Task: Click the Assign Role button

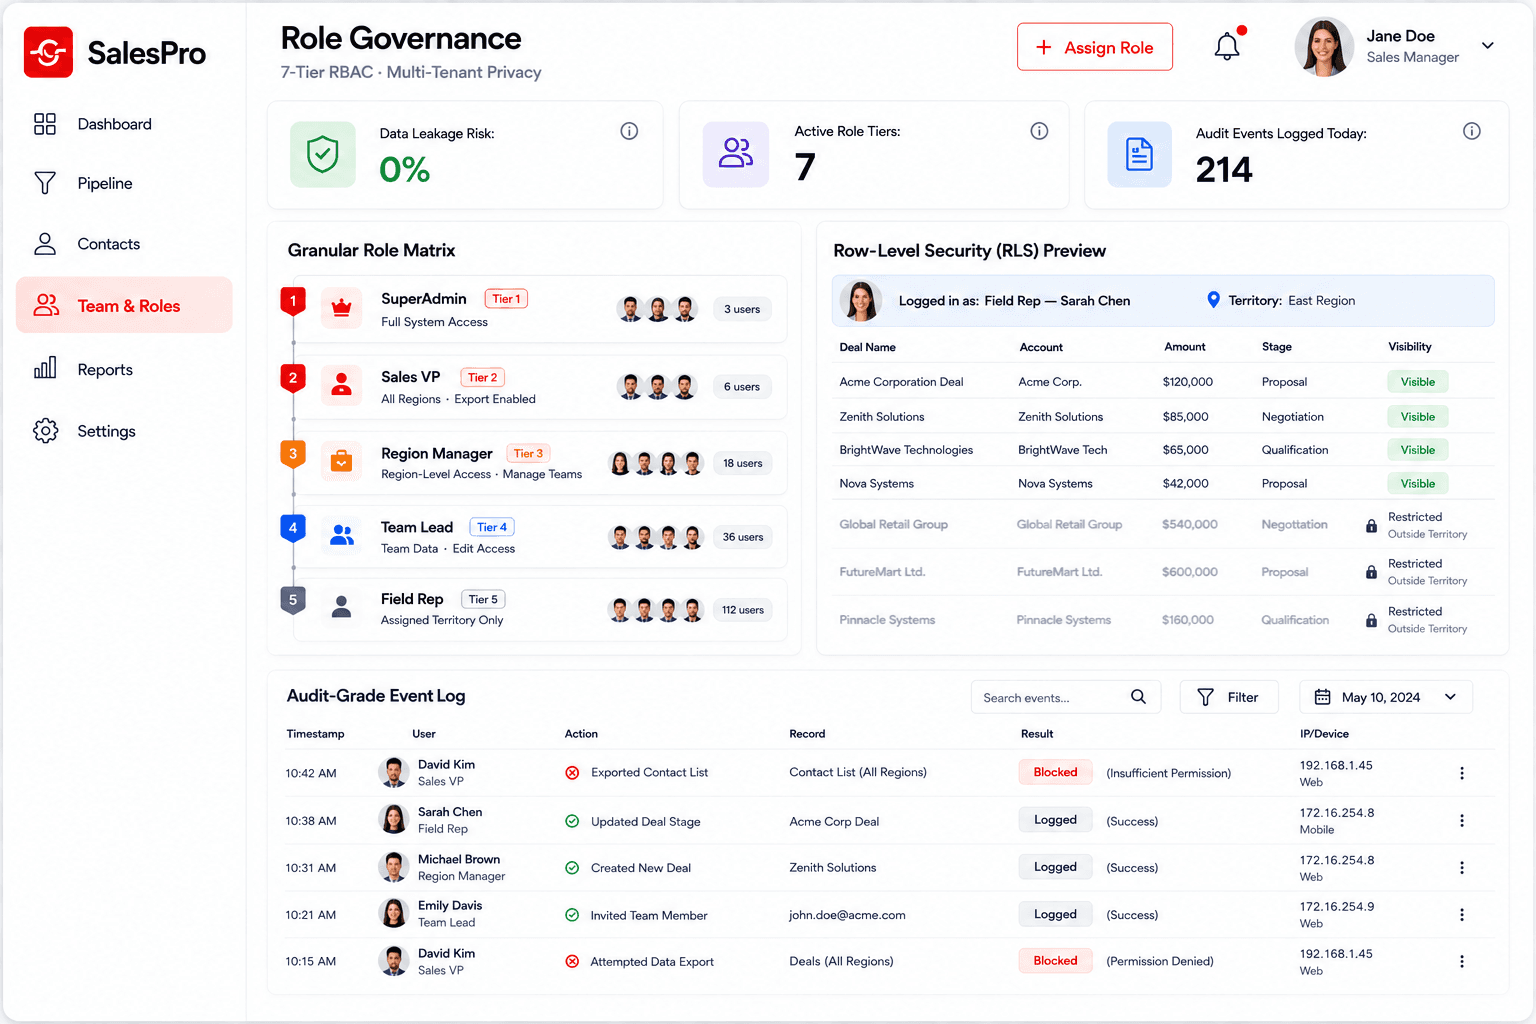Action: point(1095,47)
